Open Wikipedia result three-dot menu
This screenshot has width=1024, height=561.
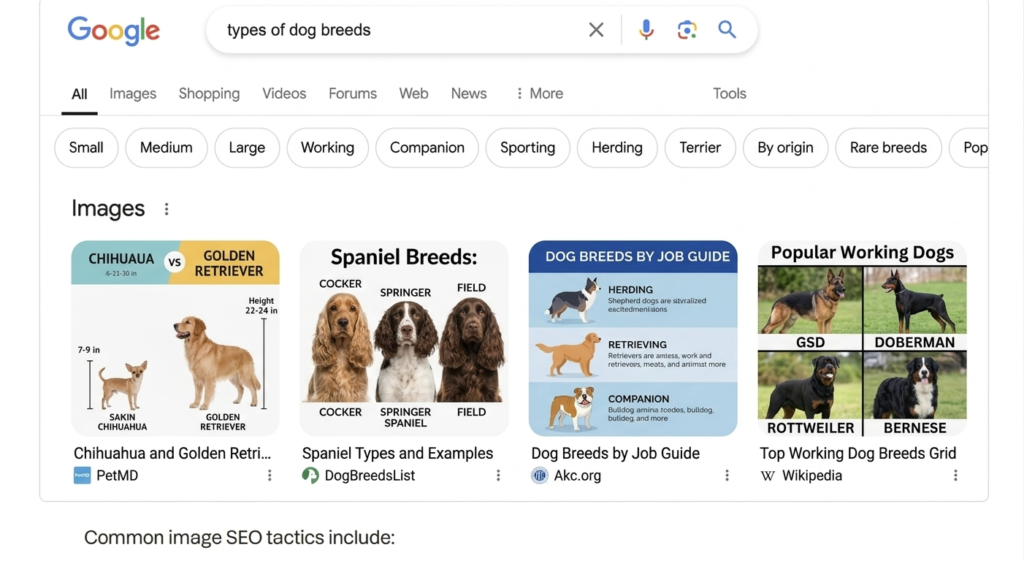pos(955,475)
